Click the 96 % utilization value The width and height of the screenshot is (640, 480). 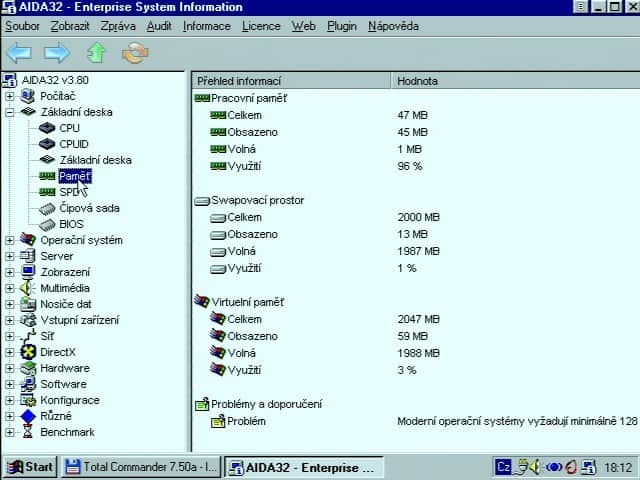(410, 166)
